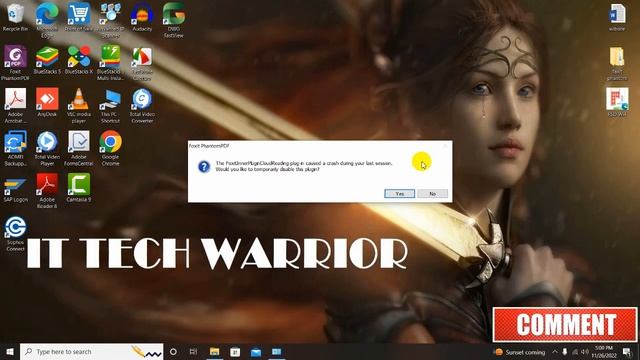Select the Adobe FormsCentral shortcut
The height and width of the screenshot is (360, 640).
point(78,148)
